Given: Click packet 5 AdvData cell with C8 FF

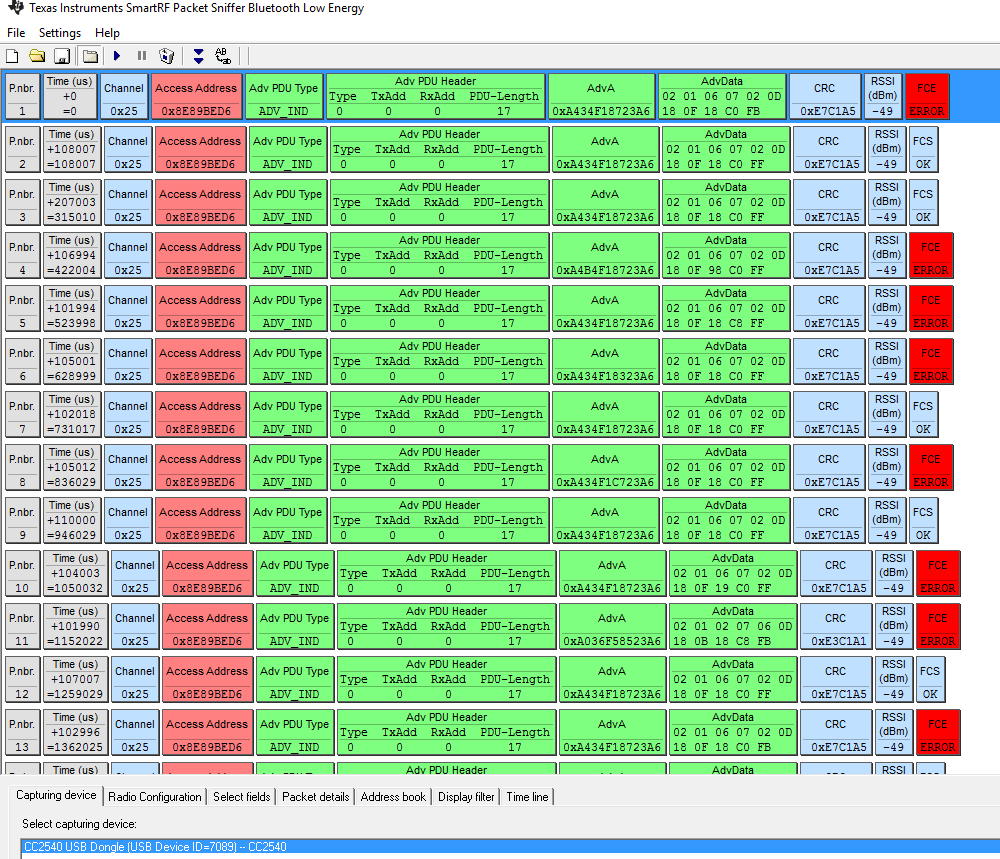Looking at the screenshot, I should (x=726, y=308).
